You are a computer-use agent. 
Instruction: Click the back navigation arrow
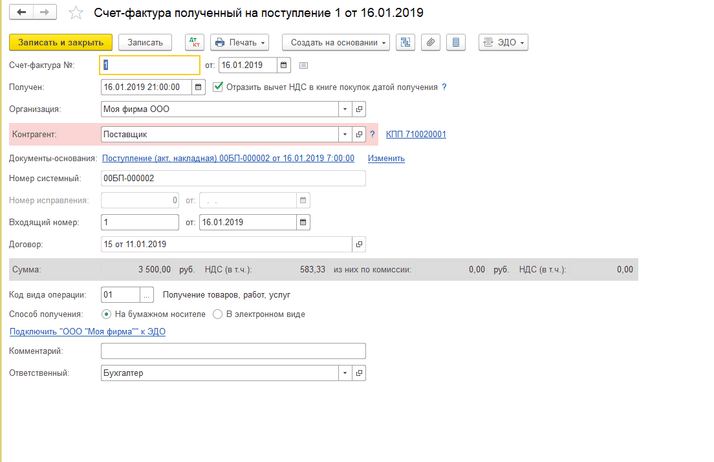coord(21,13)
